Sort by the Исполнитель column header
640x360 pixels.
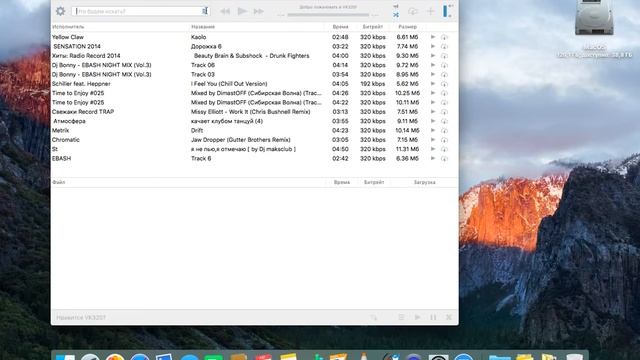(68, 27)
